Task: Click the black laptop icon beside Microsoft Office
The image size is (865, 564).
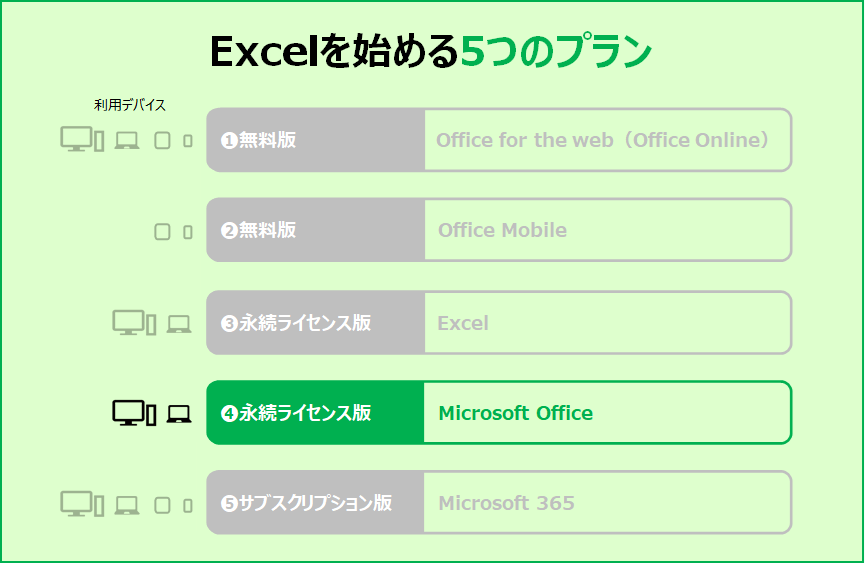Action: pyautogui.click(x=179, y=414)
